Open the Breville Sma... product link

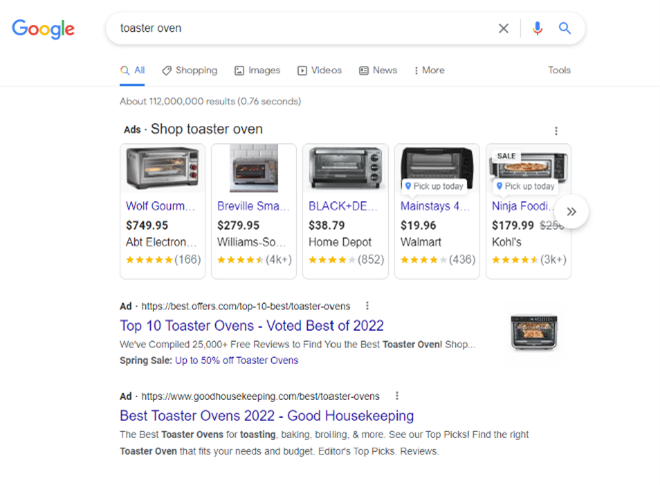(x=253, y=206)
